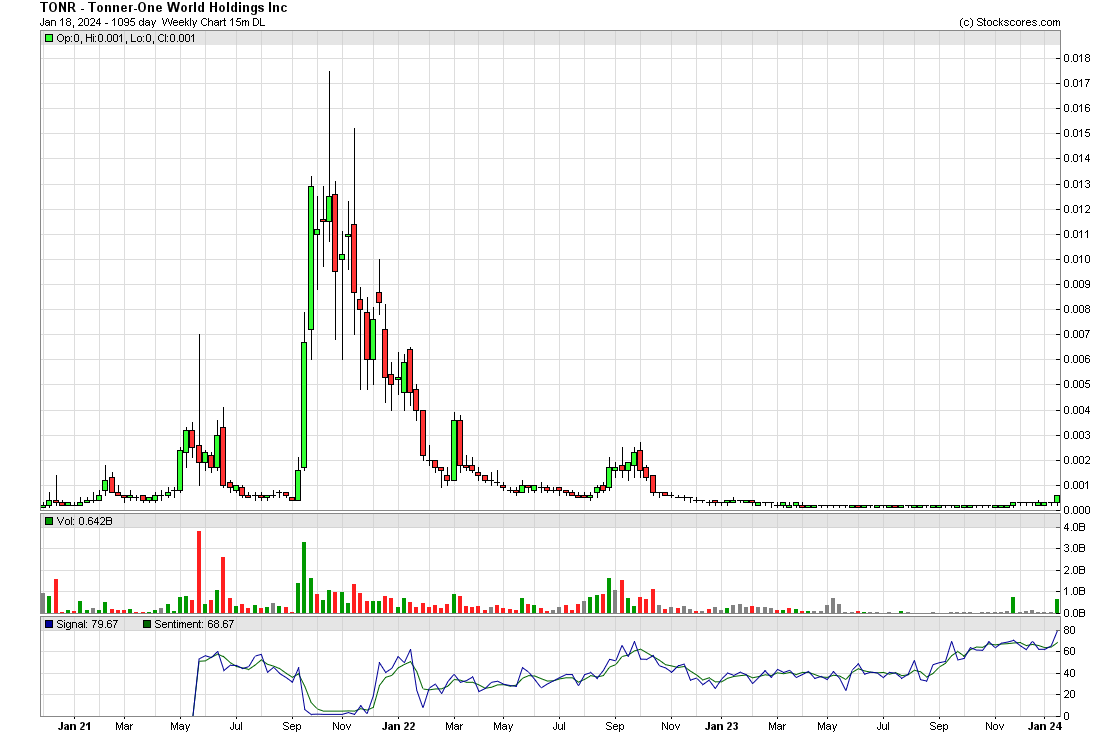This screenshot has width=1100, height=747.
Task: Click the 0.015 price axis label
Action: tap(1077, 134)
